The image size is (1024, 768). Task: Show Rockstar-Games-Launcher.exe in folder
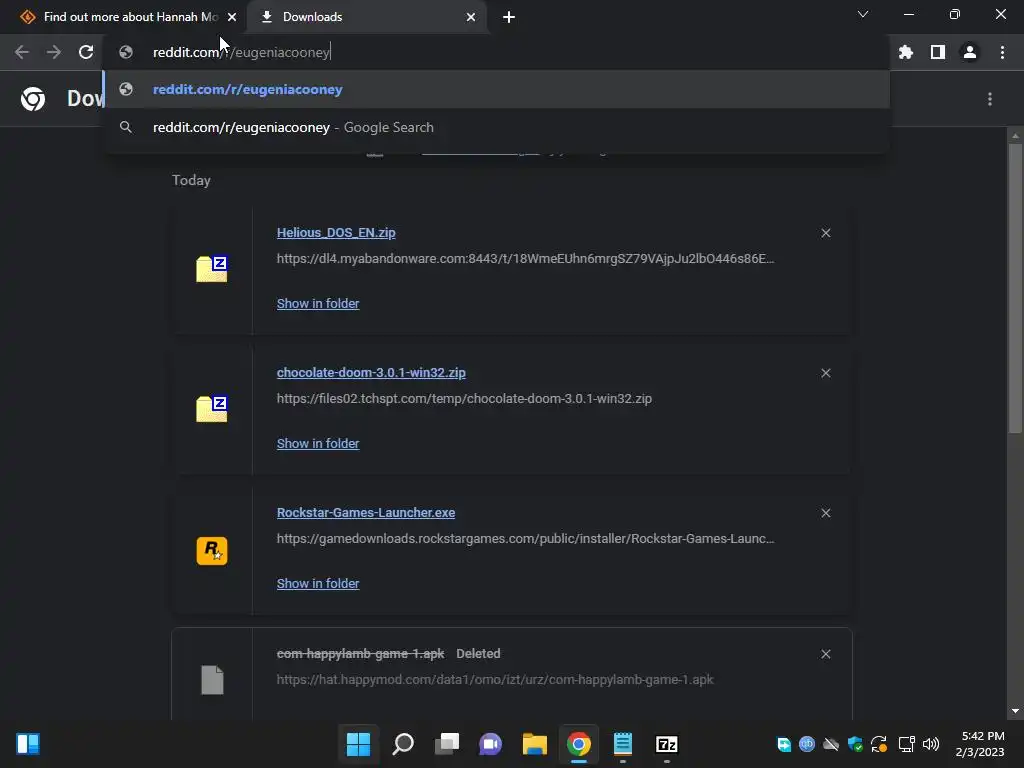[x=318, y=584]
